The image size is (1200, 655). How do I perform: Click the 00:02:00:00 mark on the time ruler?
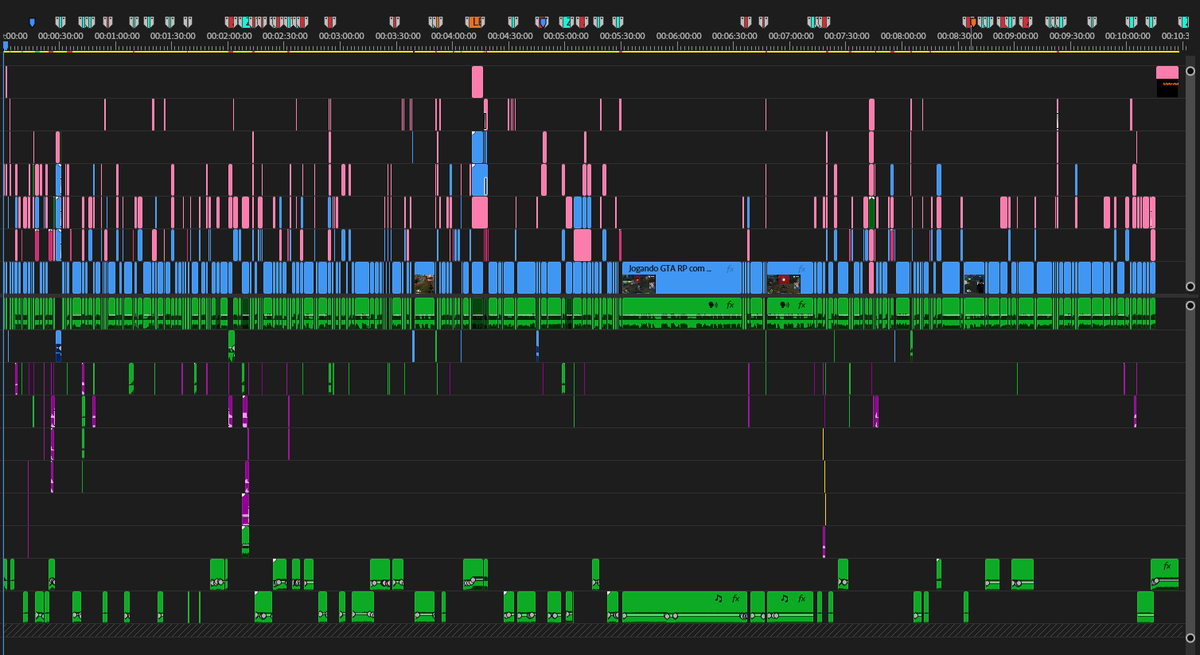click(230, 35)
